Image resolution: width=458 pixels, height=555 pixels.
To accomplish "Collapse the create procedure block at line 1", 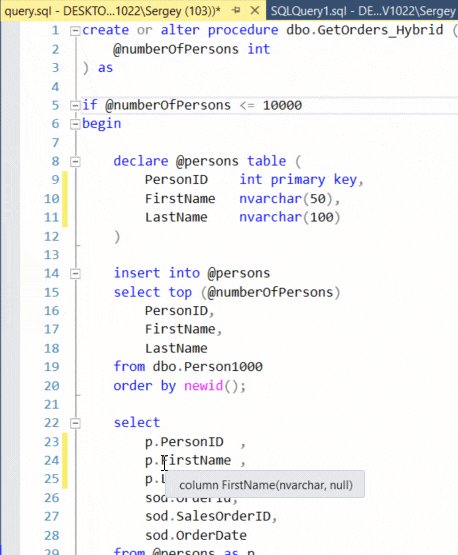I will click(x=75, y=31).
